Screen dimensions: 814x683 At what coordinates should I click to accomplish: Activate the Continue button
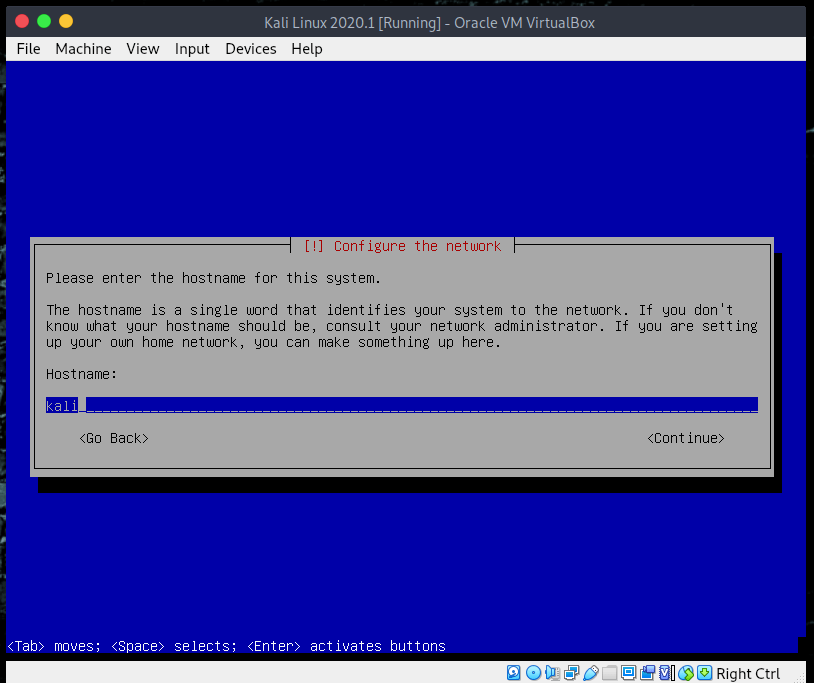click(x=686, y=439)
